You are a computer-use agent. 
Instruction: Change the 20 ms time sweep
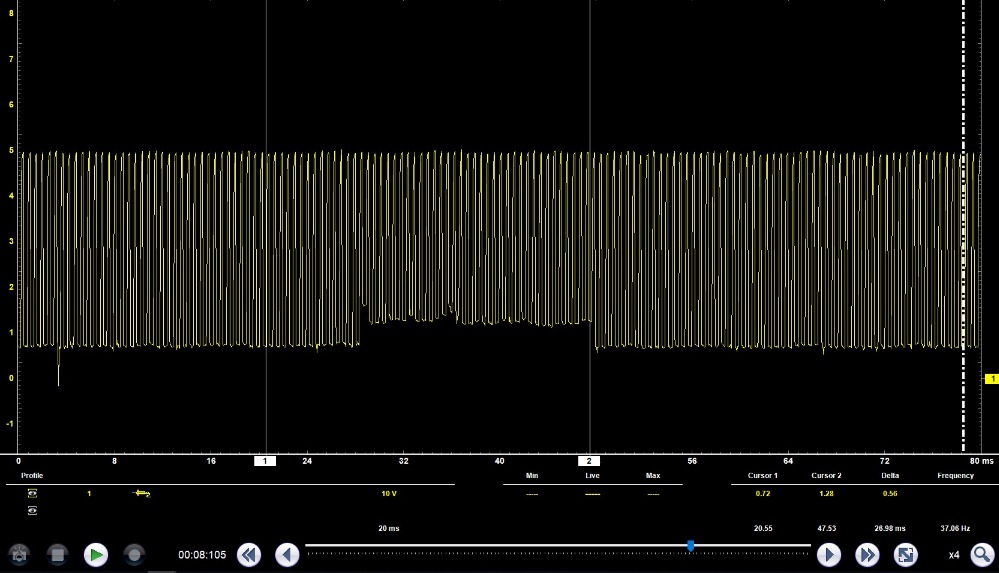[x=388, y=527]
